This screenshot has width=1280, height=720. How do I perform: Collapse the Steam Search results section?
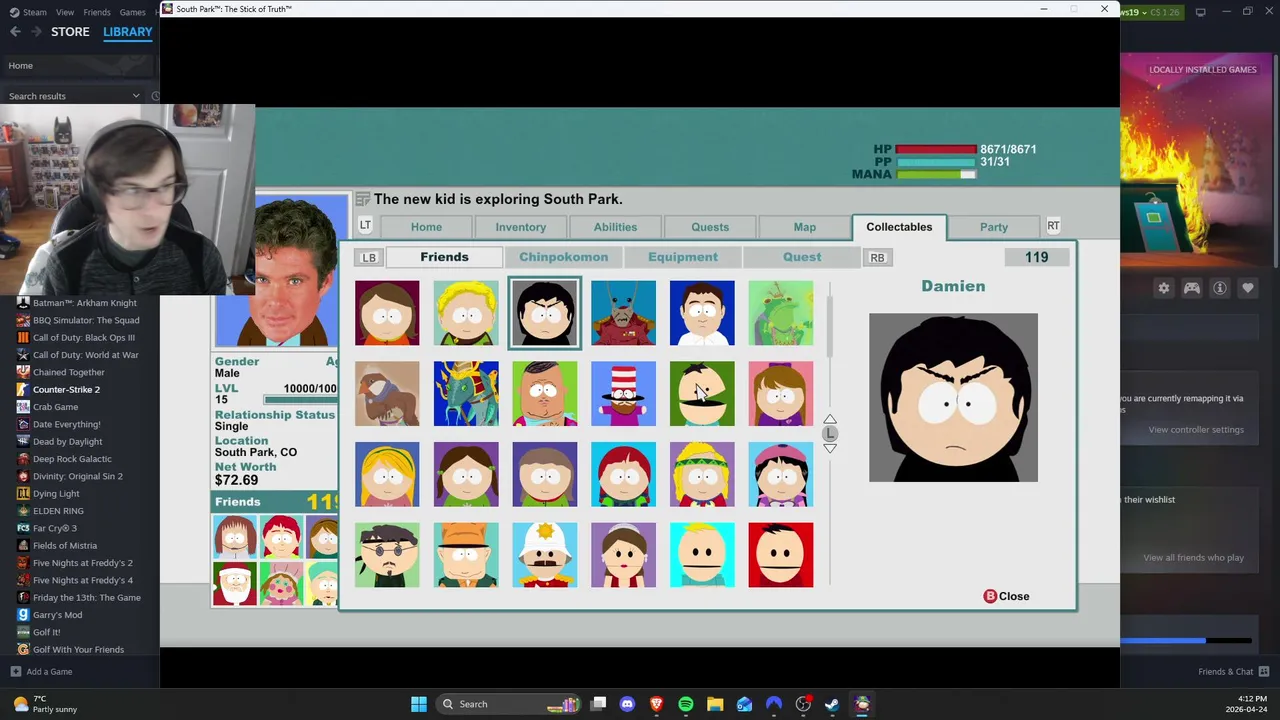(136, 96)
